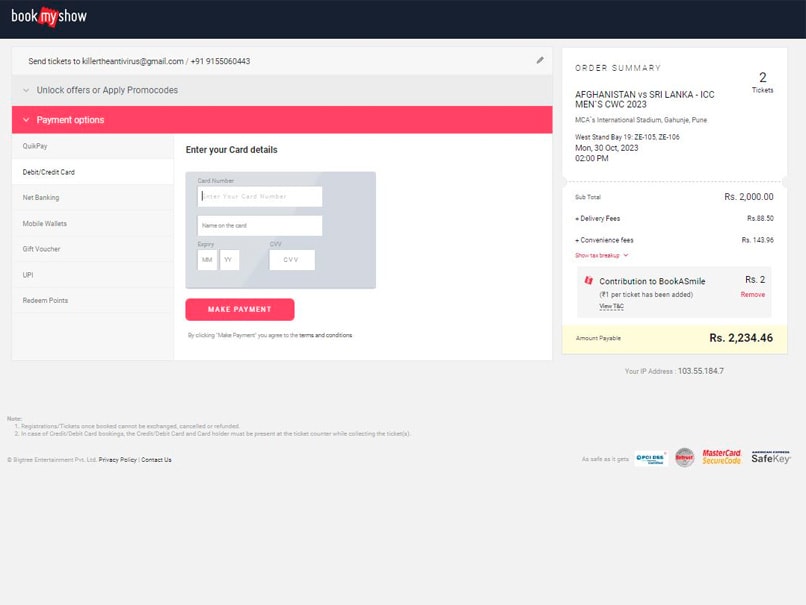This screenshot has width=806, height=605.
Task: Click the expiry year YY field
Action: (229, 260)
